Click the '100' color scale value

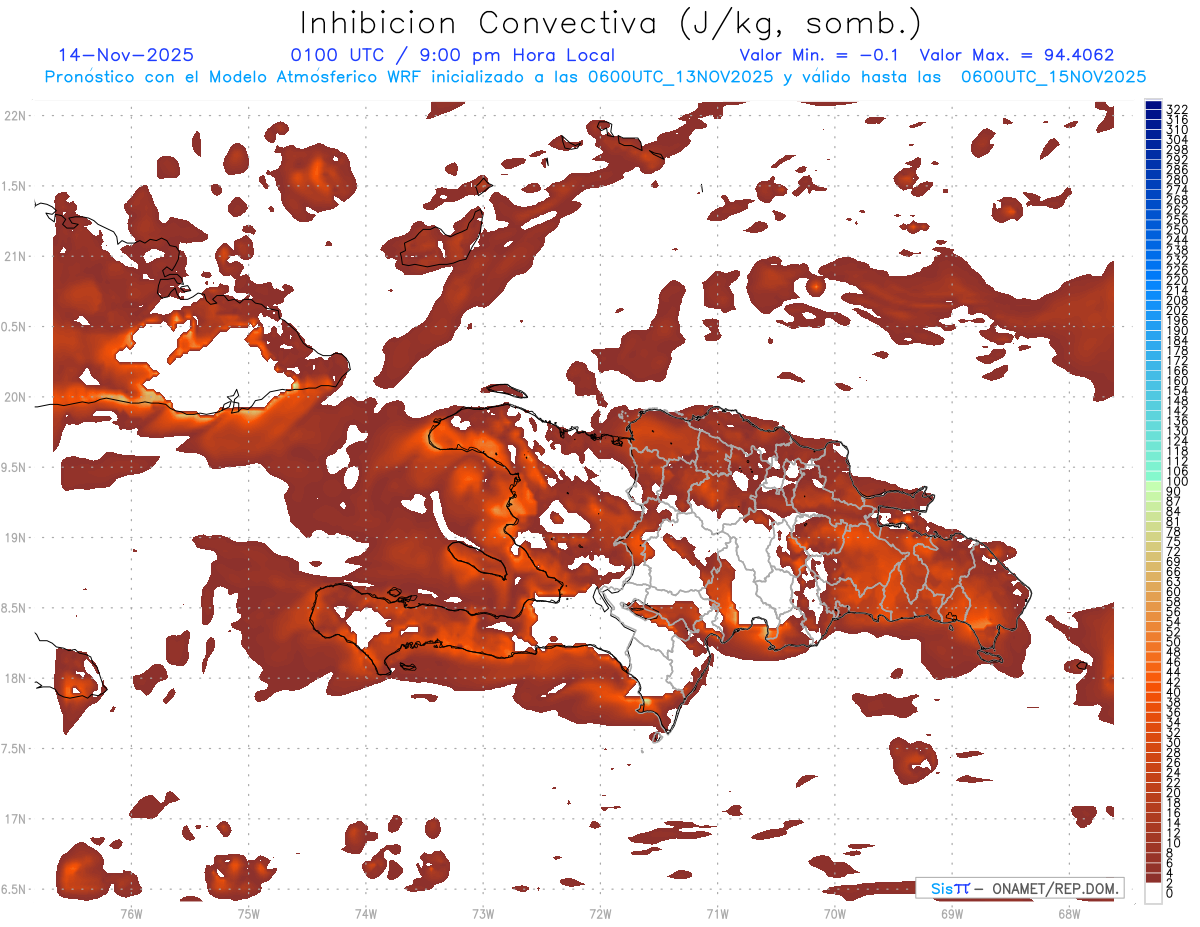click(1177, 483)
